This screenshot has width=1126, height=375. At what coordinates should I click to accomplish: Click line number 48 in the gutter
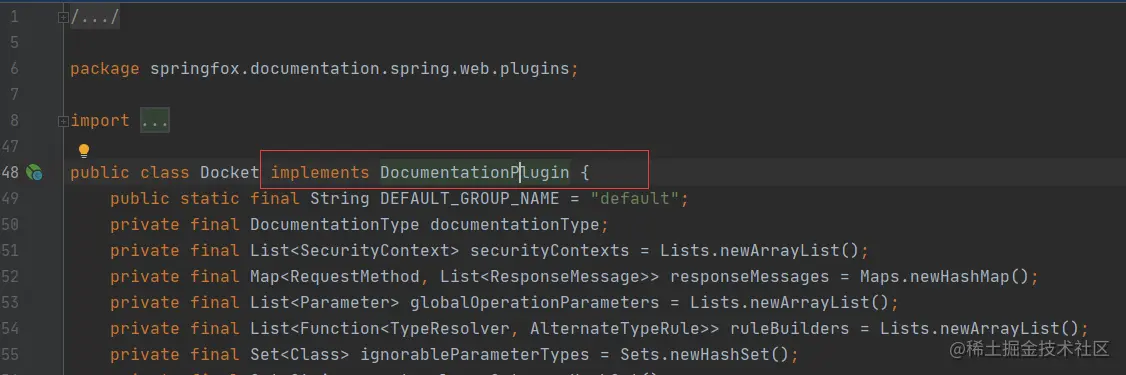(10, 172)
